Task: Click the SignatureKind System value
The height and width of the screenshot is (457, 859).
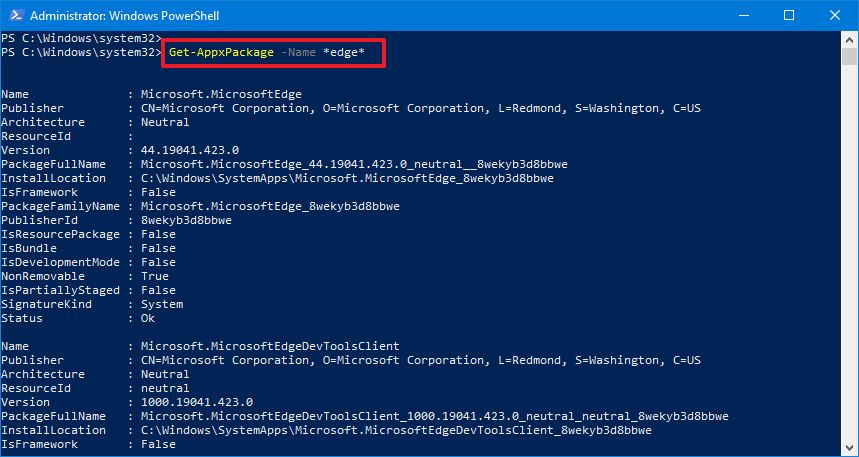Action: tap(162, 304)
